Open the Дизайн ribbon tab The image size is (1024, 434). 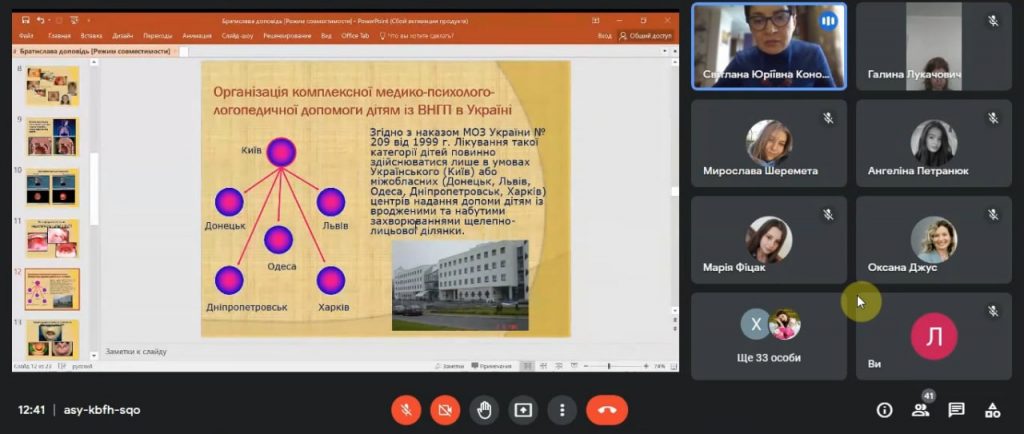(123, 36)
